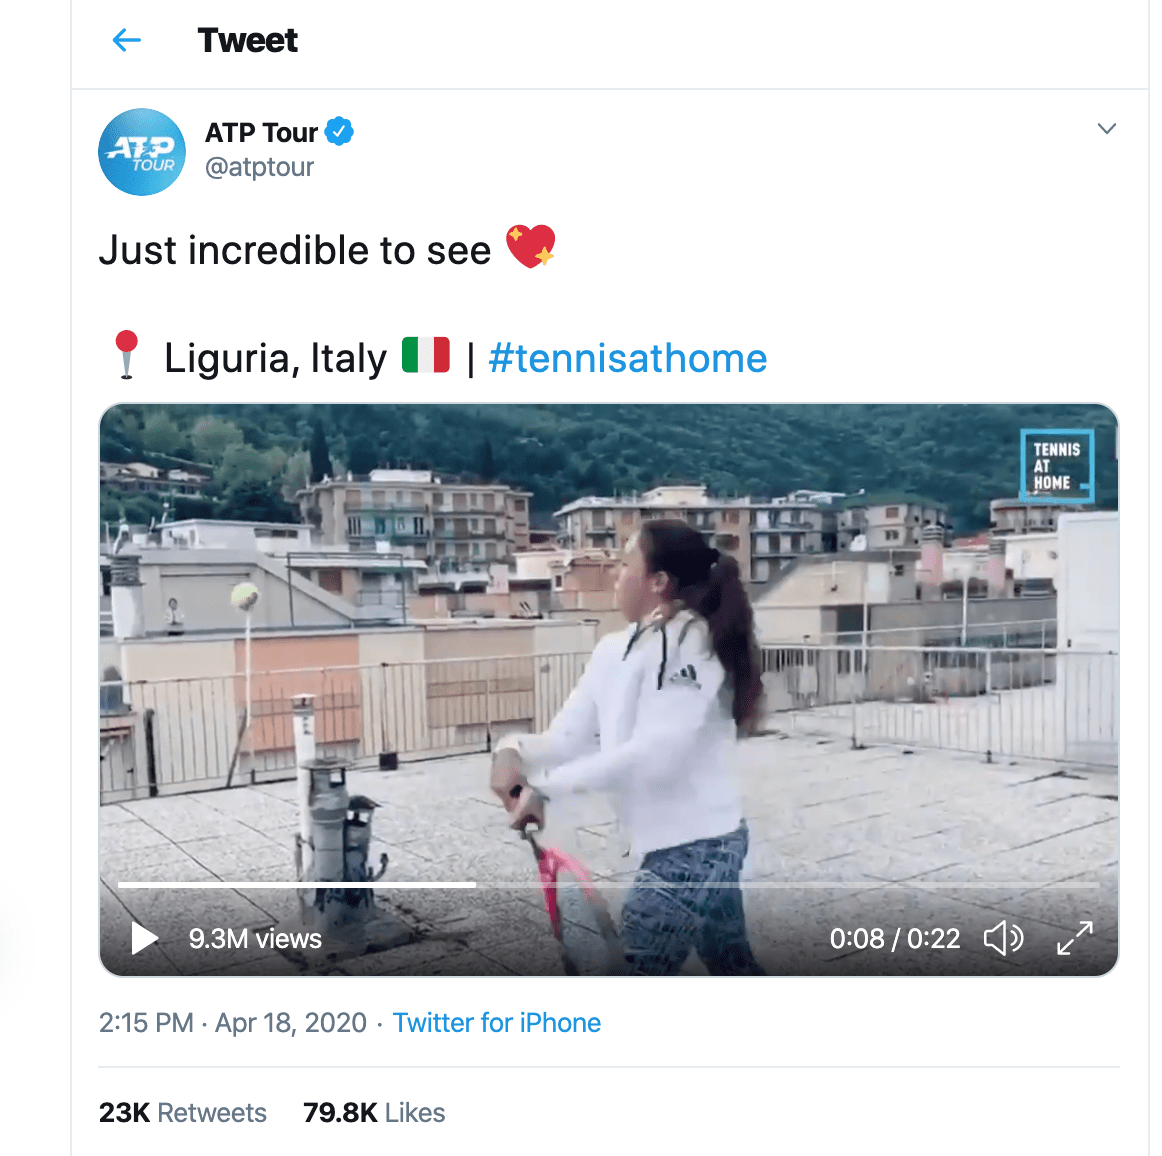Click the blue verified badge

point(340,131)
